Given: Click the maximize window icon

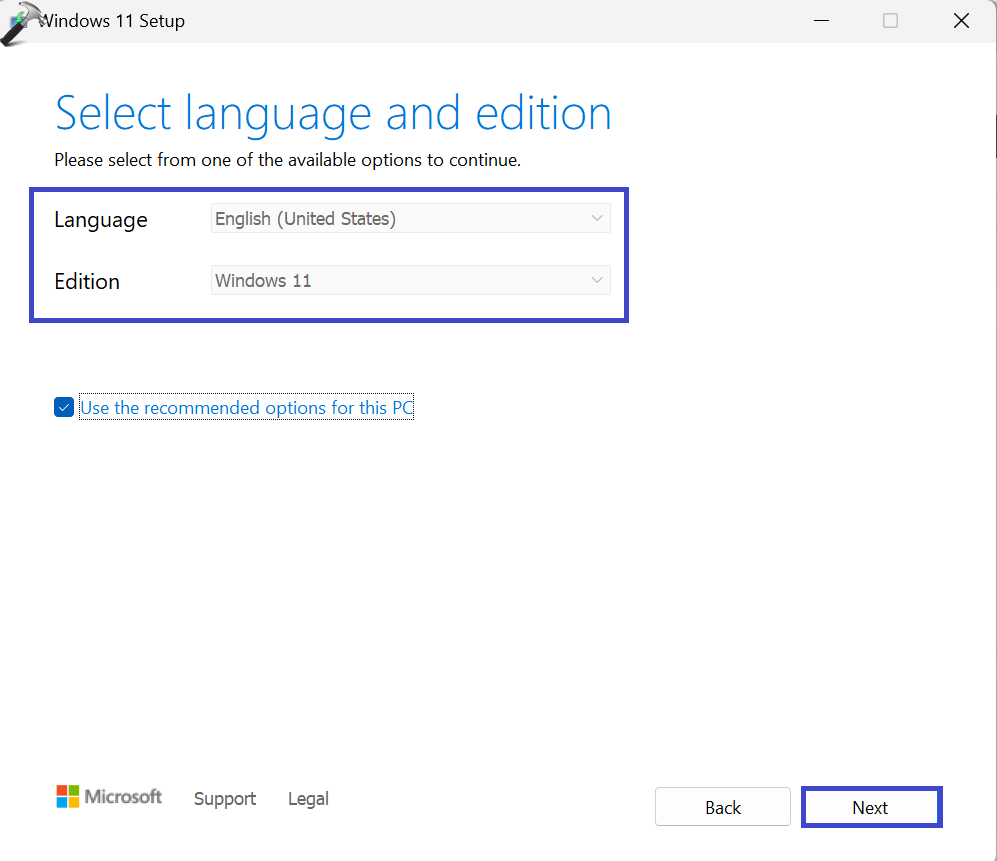Looking at the screenshot, I should [x=890, y=21].
